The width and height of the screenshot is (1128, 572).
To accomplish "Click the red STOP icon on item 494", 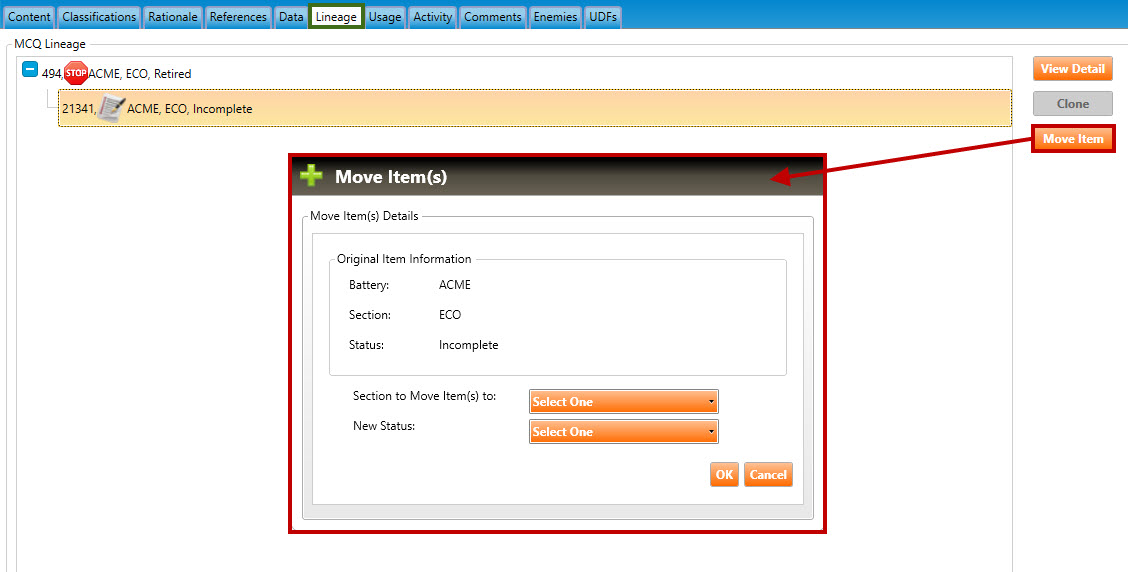I will point(76,73).
